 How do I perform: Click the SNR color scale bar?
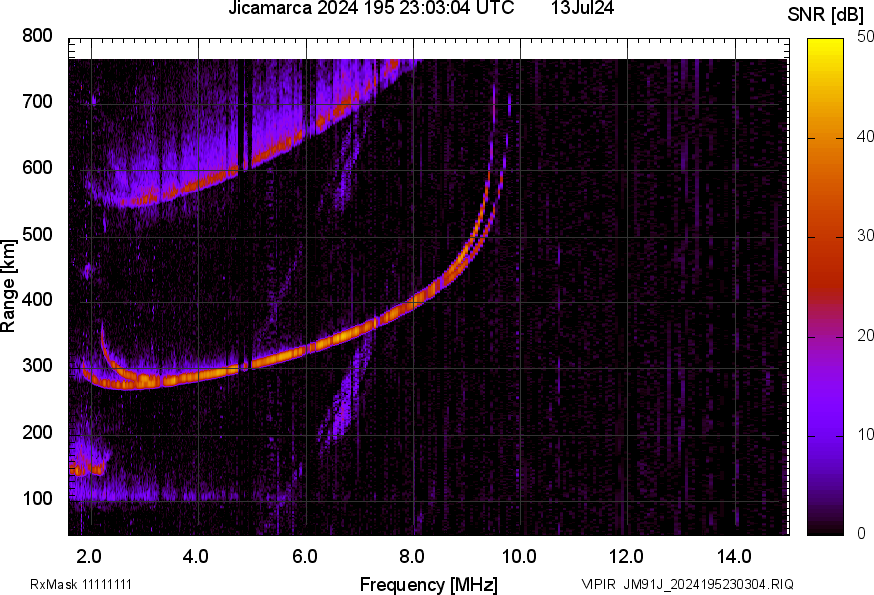826,287
